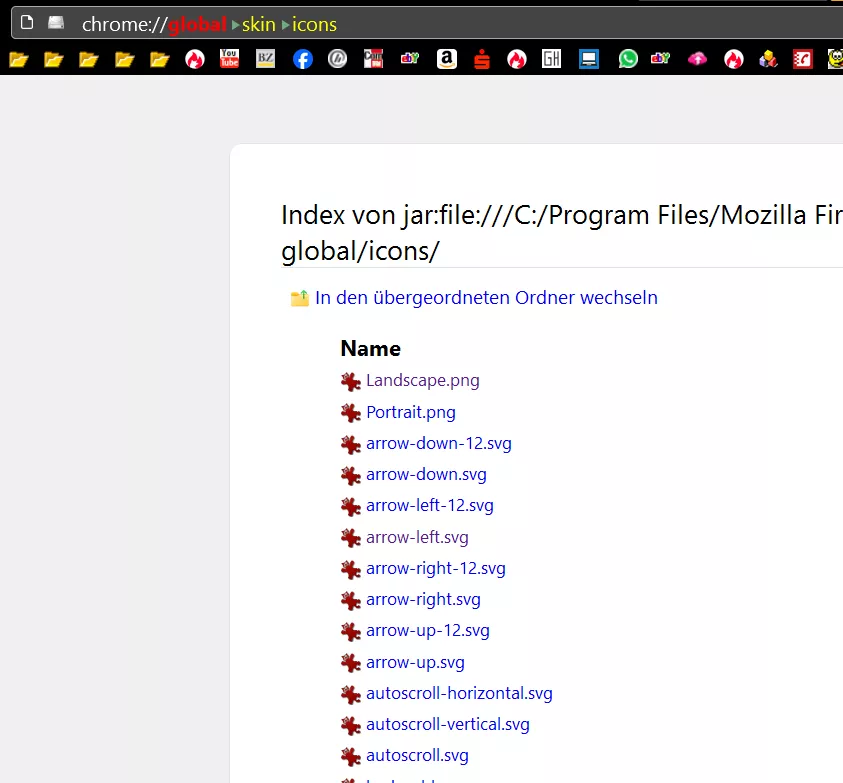Screen dimensions: 843x783
Task: Select the 'skin' segment in the URL
Action: [259, 25]
